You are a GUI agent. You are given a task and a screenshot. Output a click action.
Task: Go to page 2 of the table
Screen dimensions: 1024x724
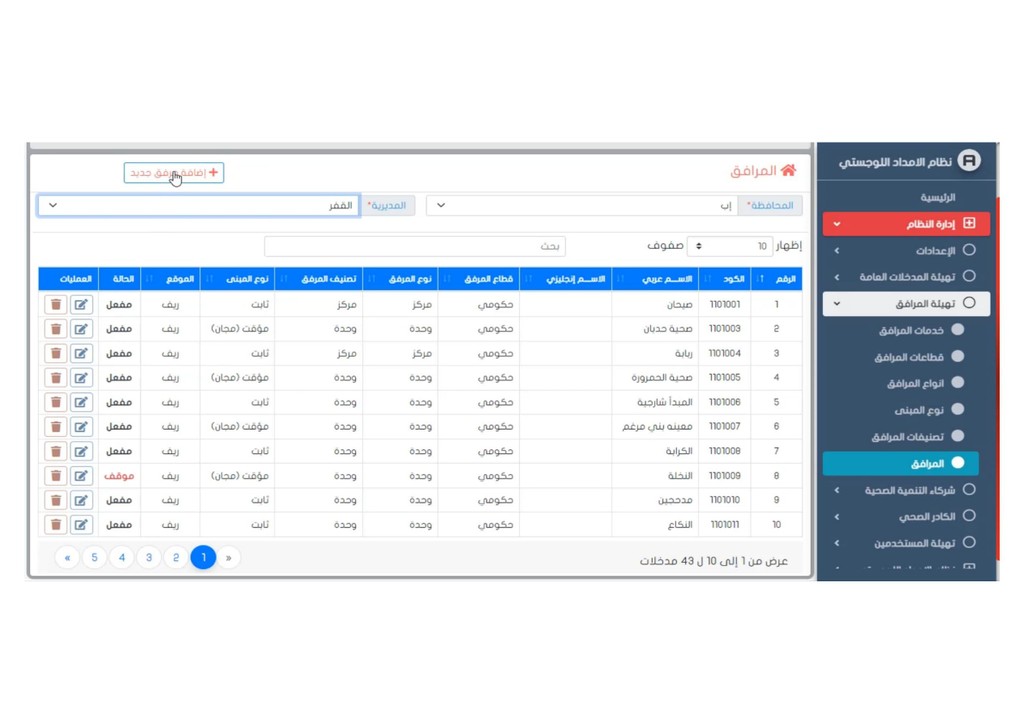click(x=176, y=558)
